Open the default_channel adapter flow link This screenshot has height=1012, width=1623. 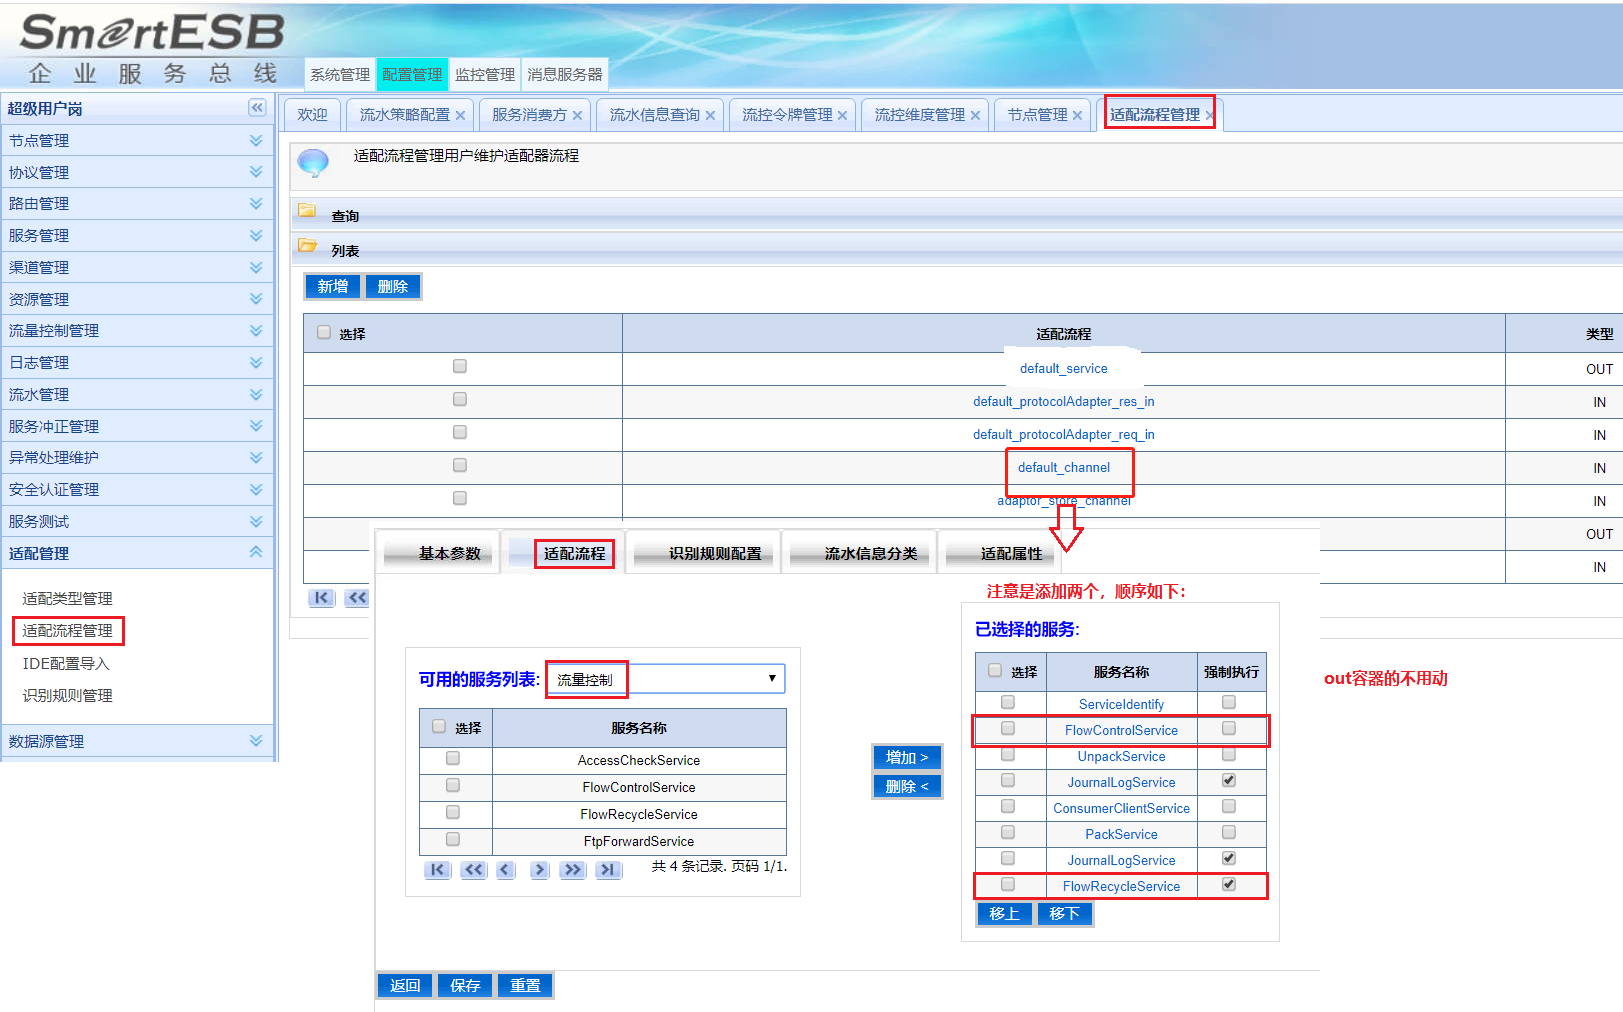(x=1063, y=468)
